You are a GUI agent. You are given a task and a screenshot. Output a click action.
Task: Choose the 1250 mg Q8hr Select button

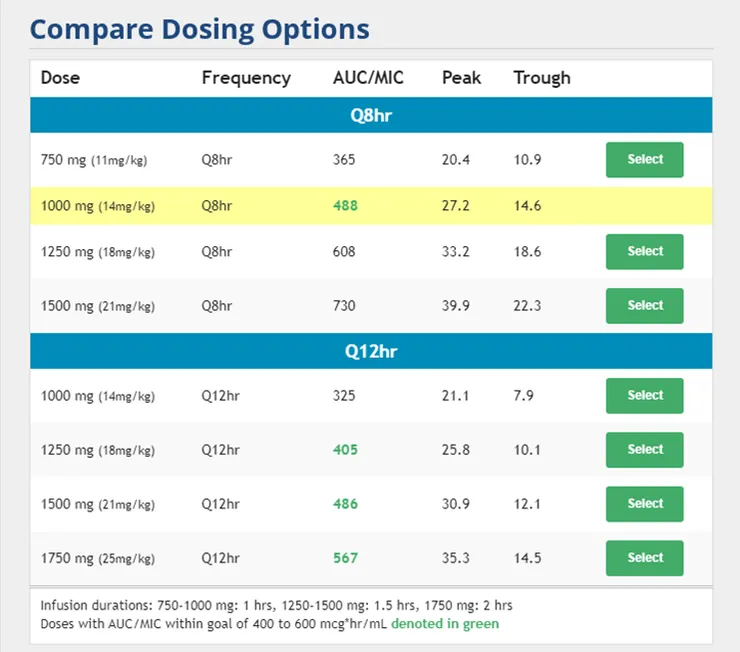[644, 252]
